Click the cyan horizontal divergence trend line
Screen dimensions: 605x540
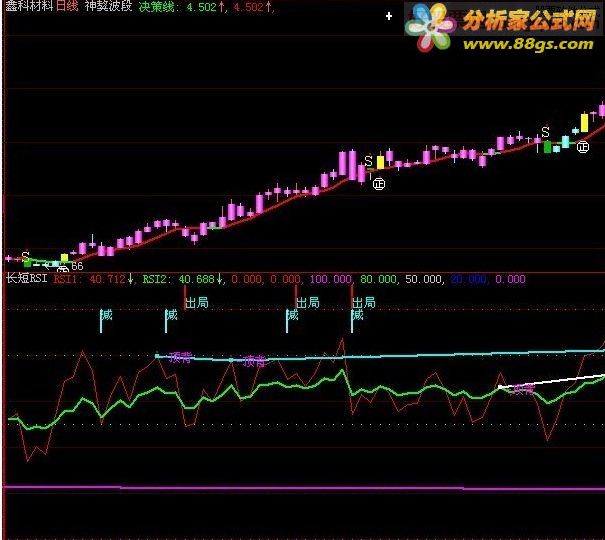380,356
